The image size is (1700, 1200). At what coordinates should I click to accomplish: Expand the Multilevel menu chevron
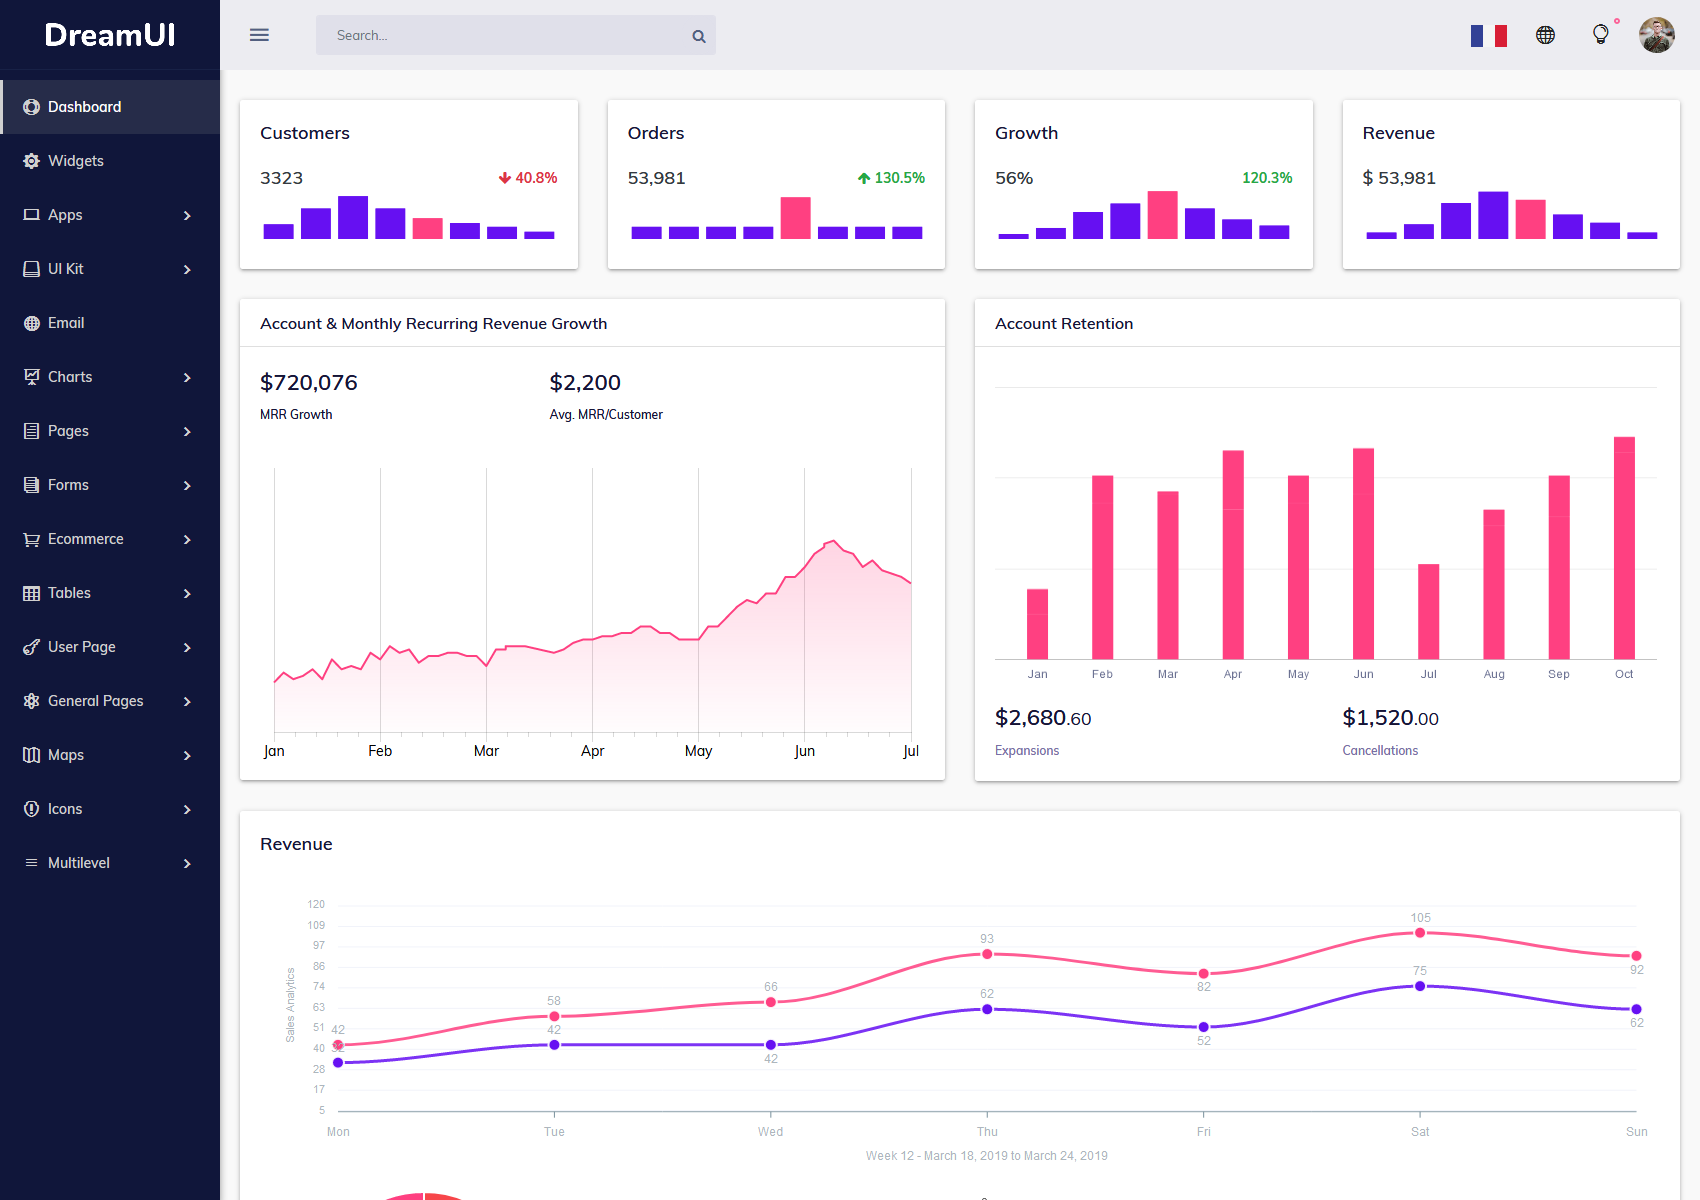187,863
